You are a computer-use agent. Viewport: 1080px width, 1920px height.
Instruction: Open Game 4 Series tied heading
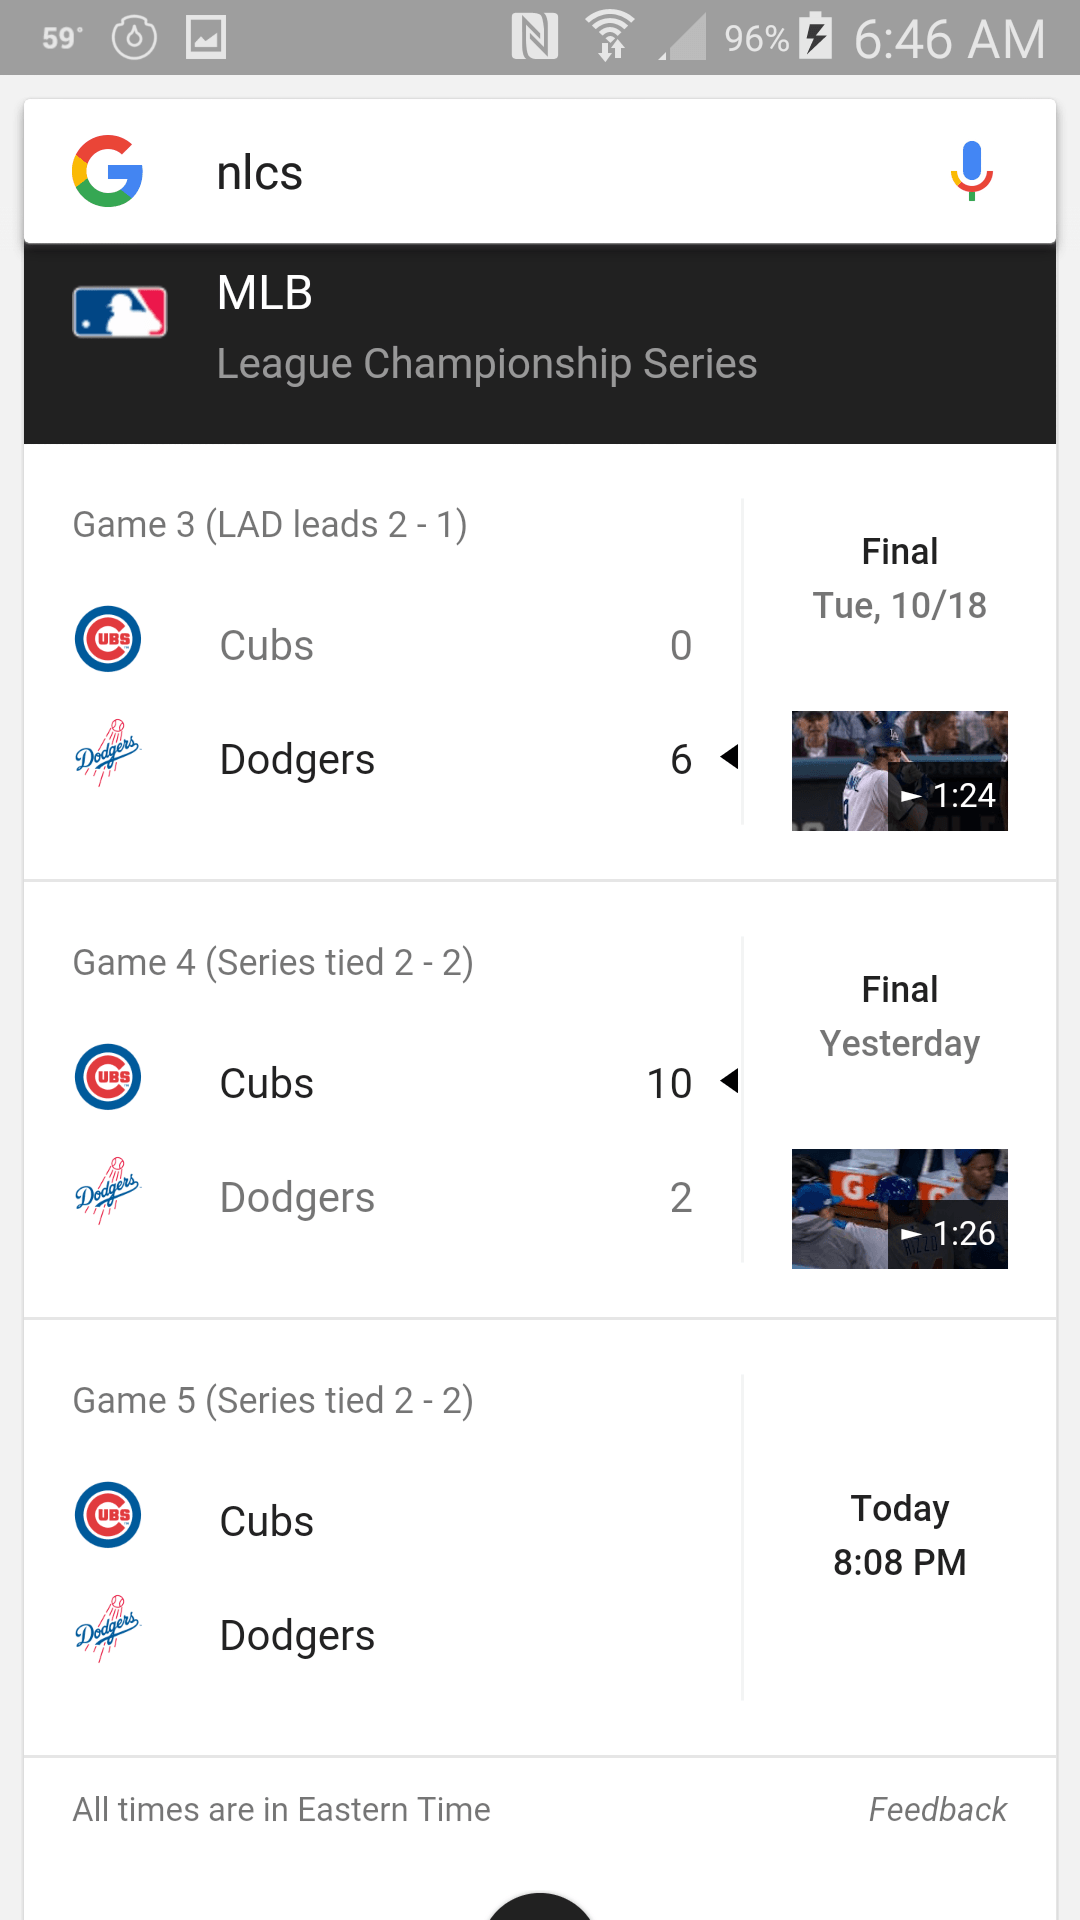tap(273, 962)
